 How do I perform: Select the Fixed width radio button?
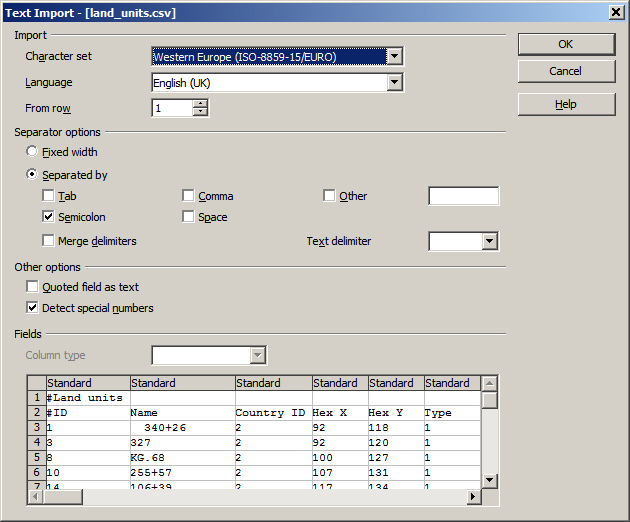point(32,151)
